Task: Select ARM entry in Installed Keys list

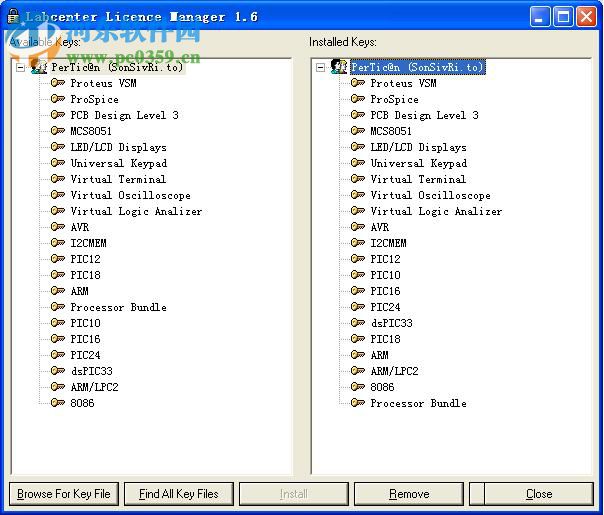Action: point(379,355)
